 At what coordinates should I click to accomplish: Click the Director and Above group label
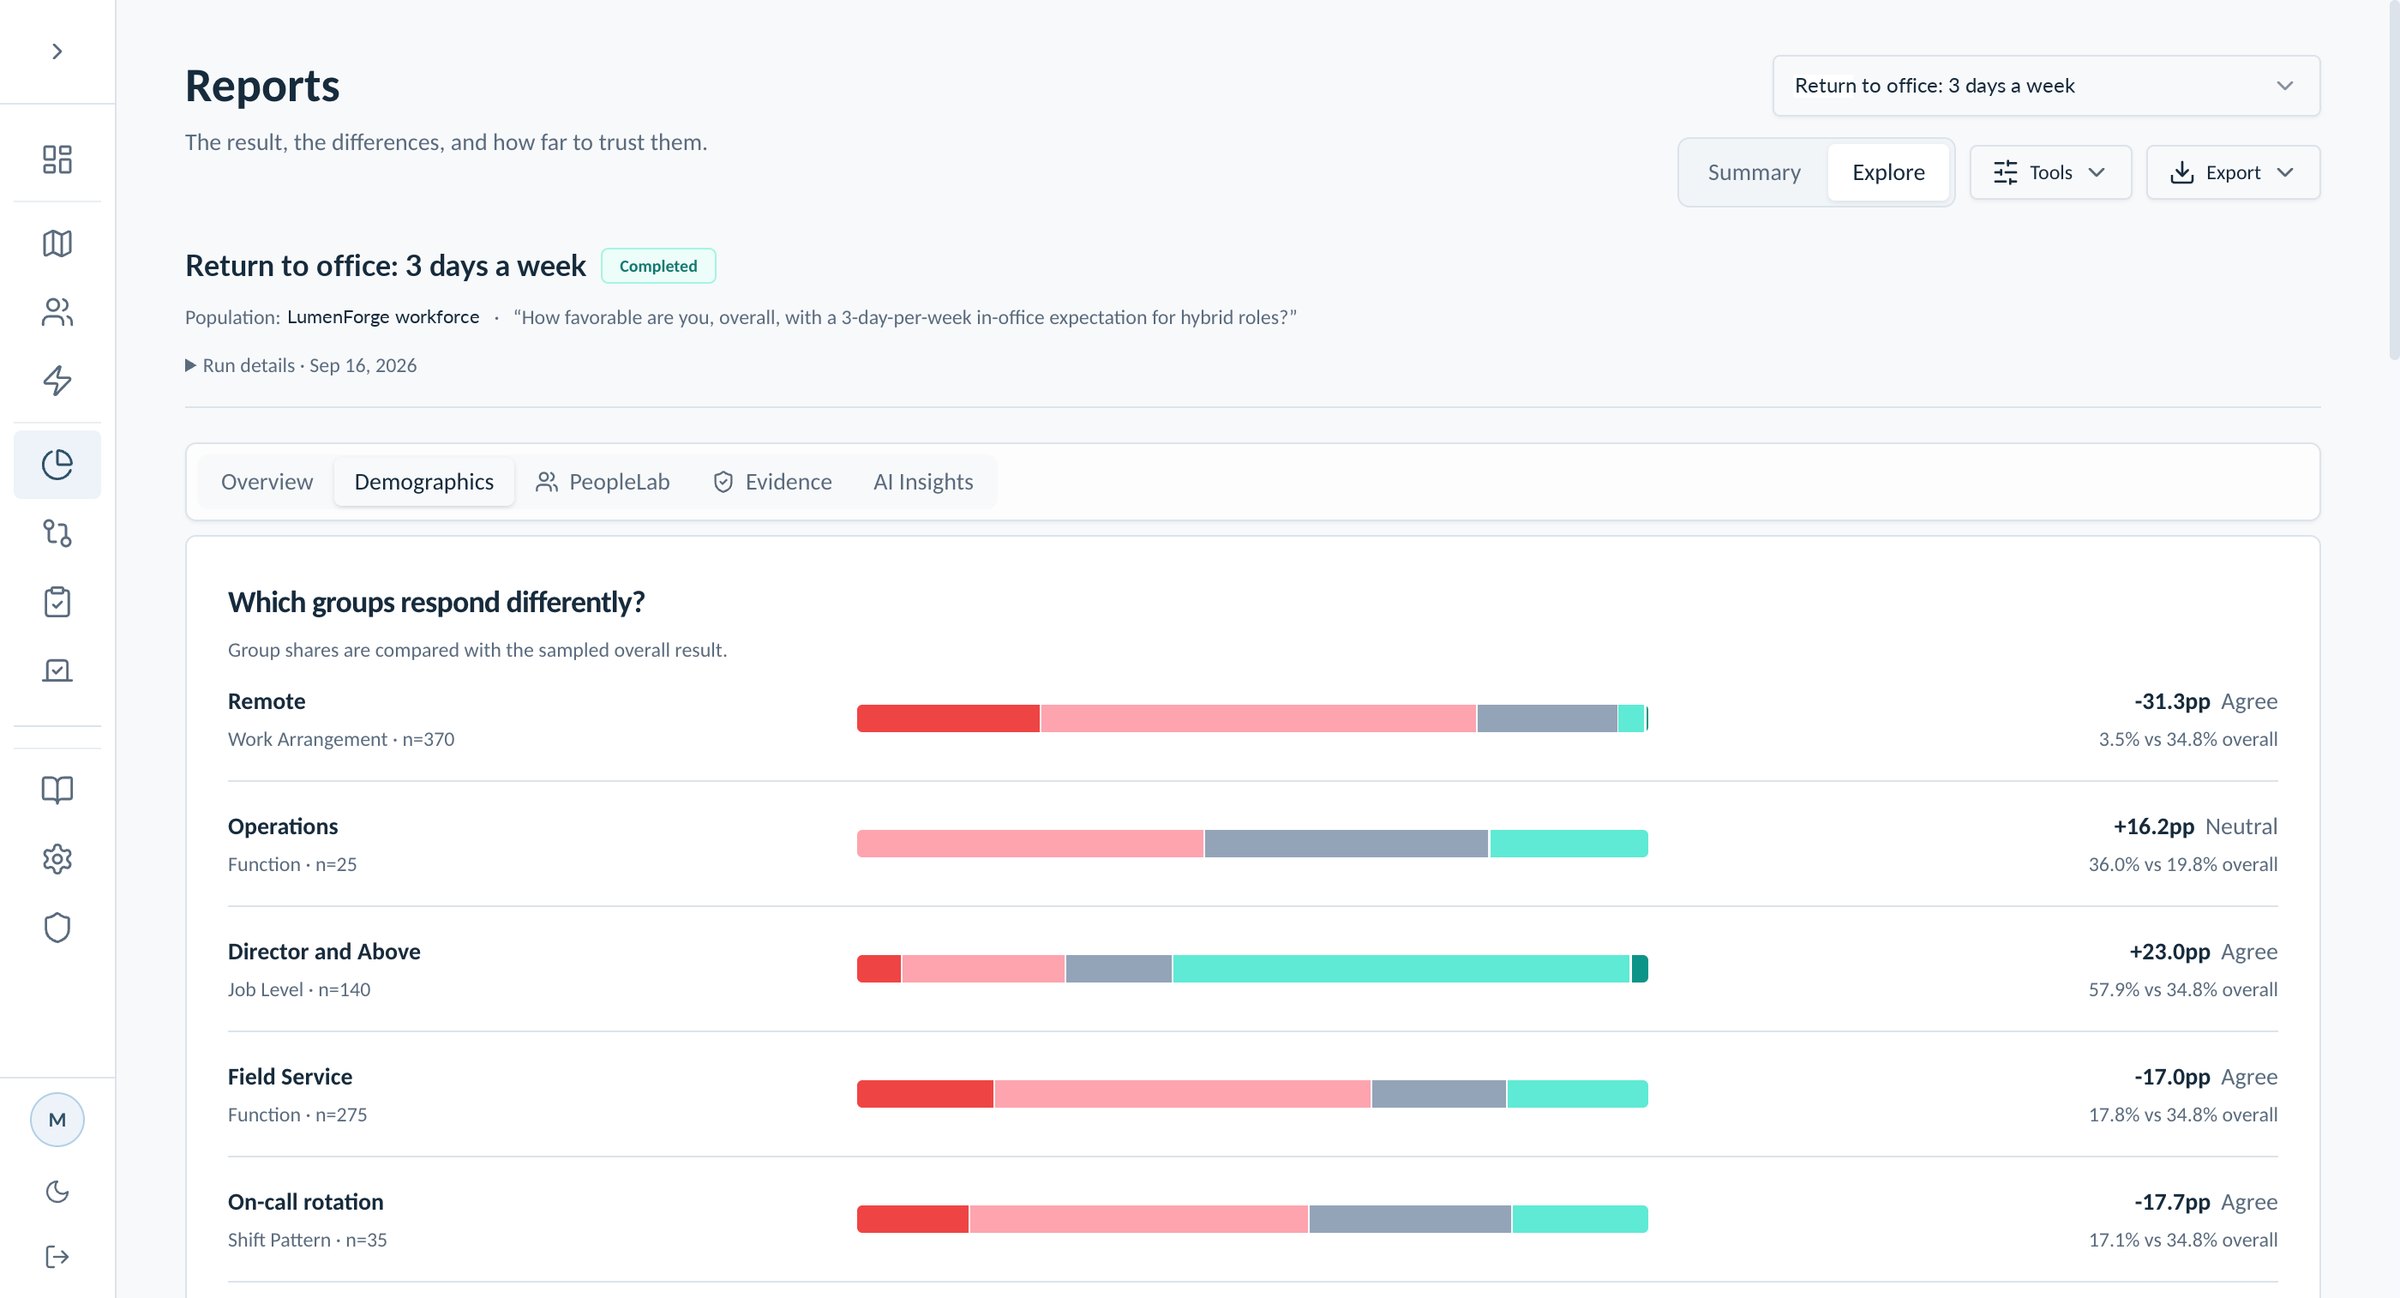(324, 952)
